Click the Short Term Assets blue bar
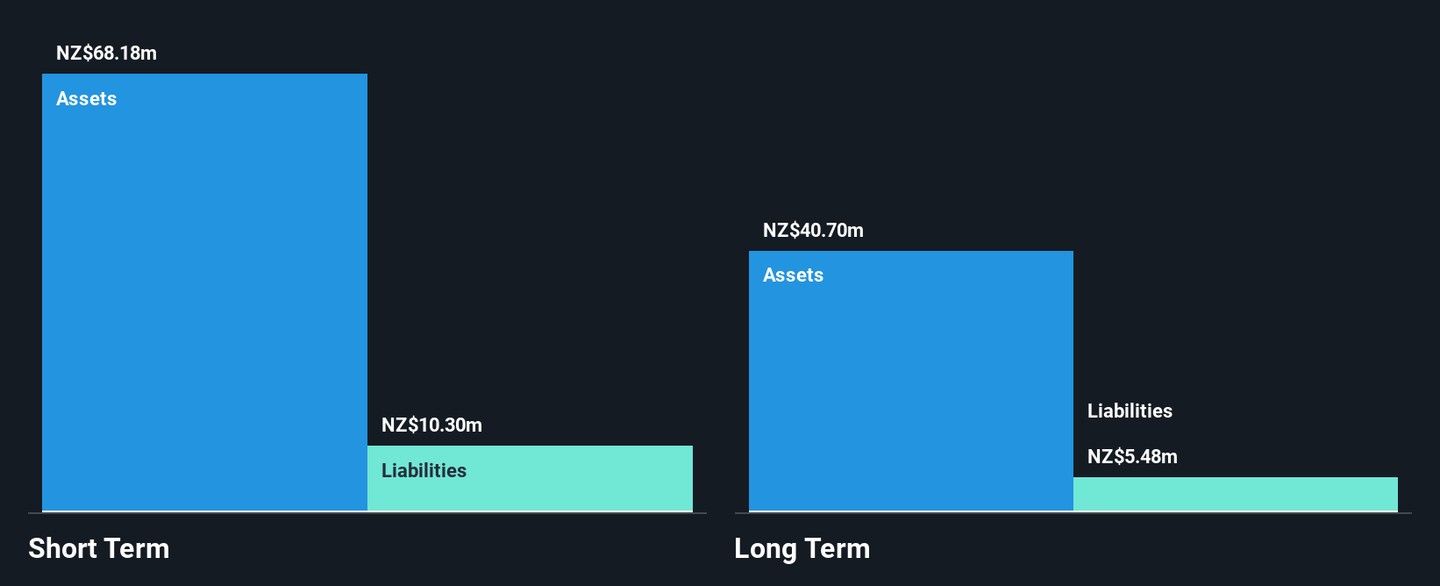Screen dimensions: 1440x586 coord(204,300)
